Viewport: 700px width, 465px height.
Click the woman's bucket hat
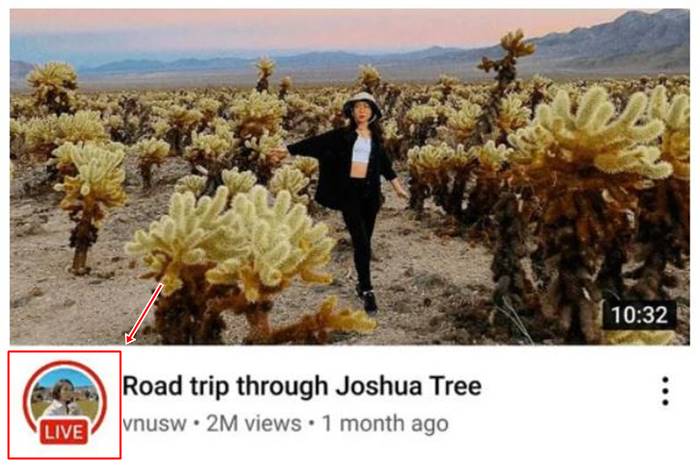(362, 104)
